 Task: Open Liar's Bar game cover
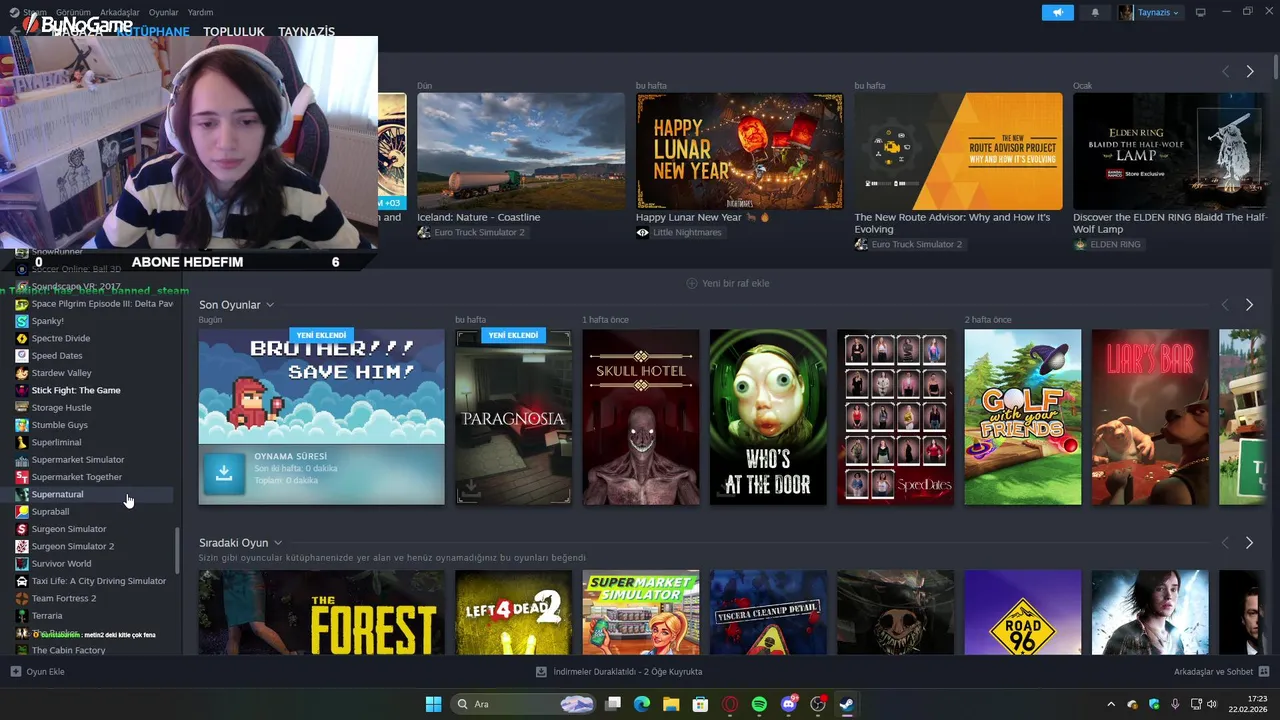(1150, 417)
